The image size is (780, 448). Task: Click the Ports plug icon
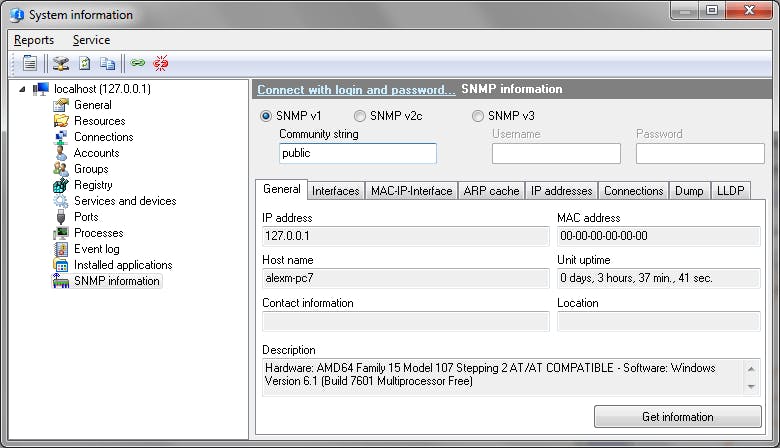click(61, 217)
